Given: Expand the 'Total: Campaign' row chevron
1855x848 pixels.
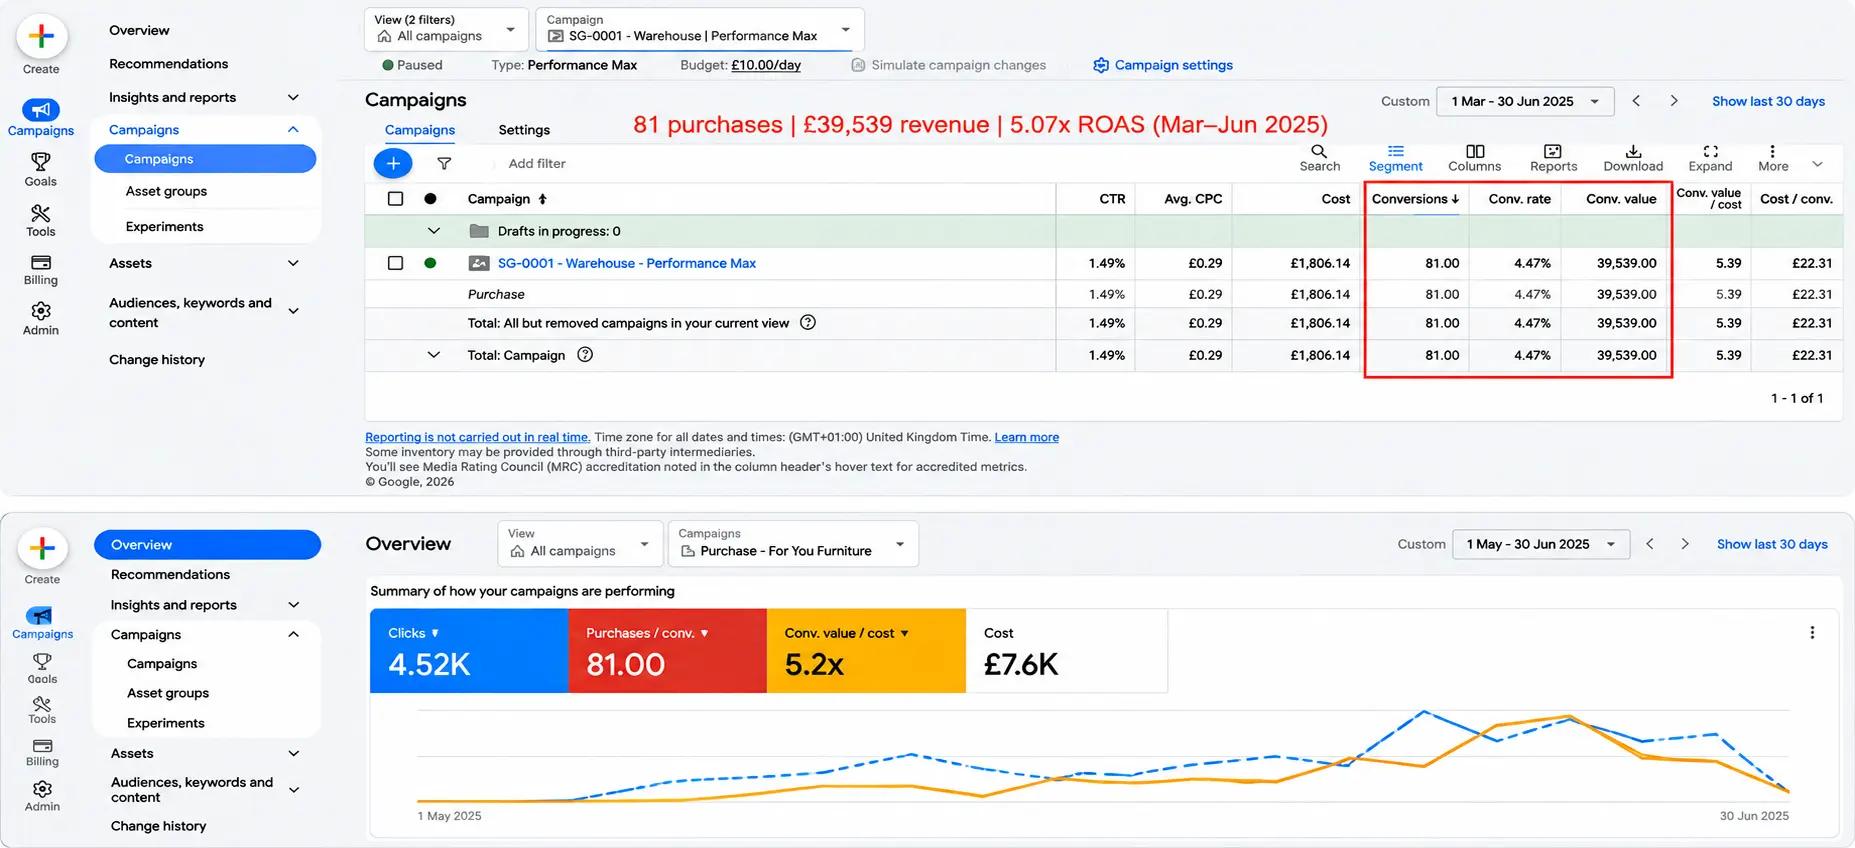Looking at the screenshot, I should pos(433,354).
